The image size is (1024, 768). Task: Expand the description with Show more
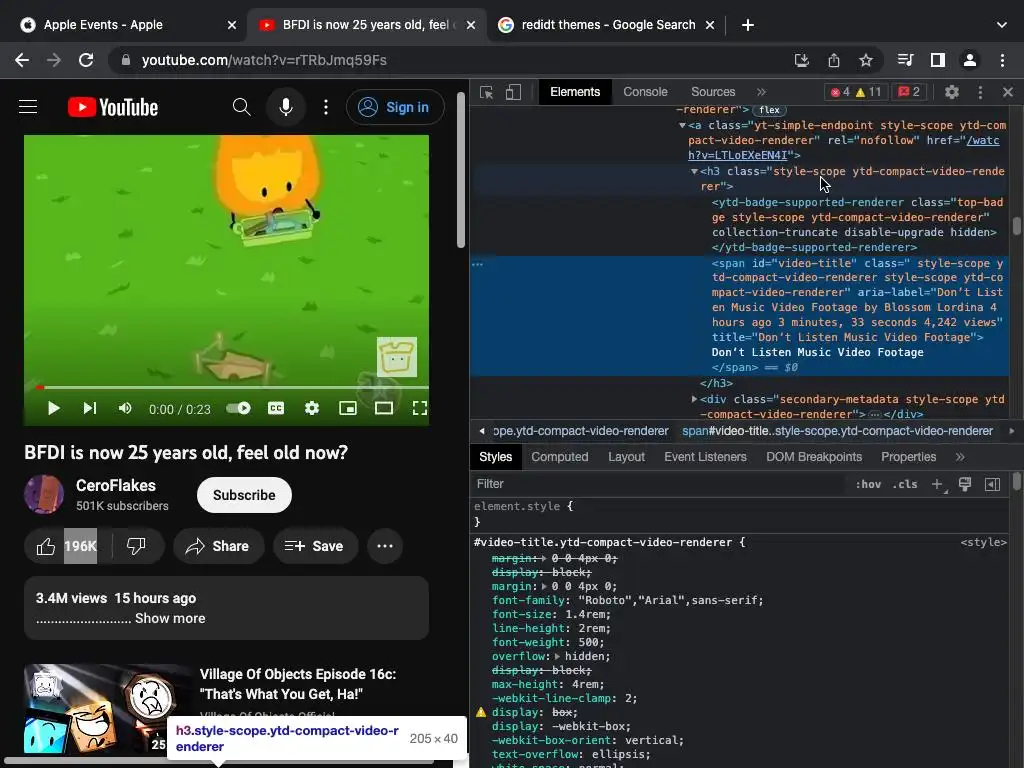(170, 618)
